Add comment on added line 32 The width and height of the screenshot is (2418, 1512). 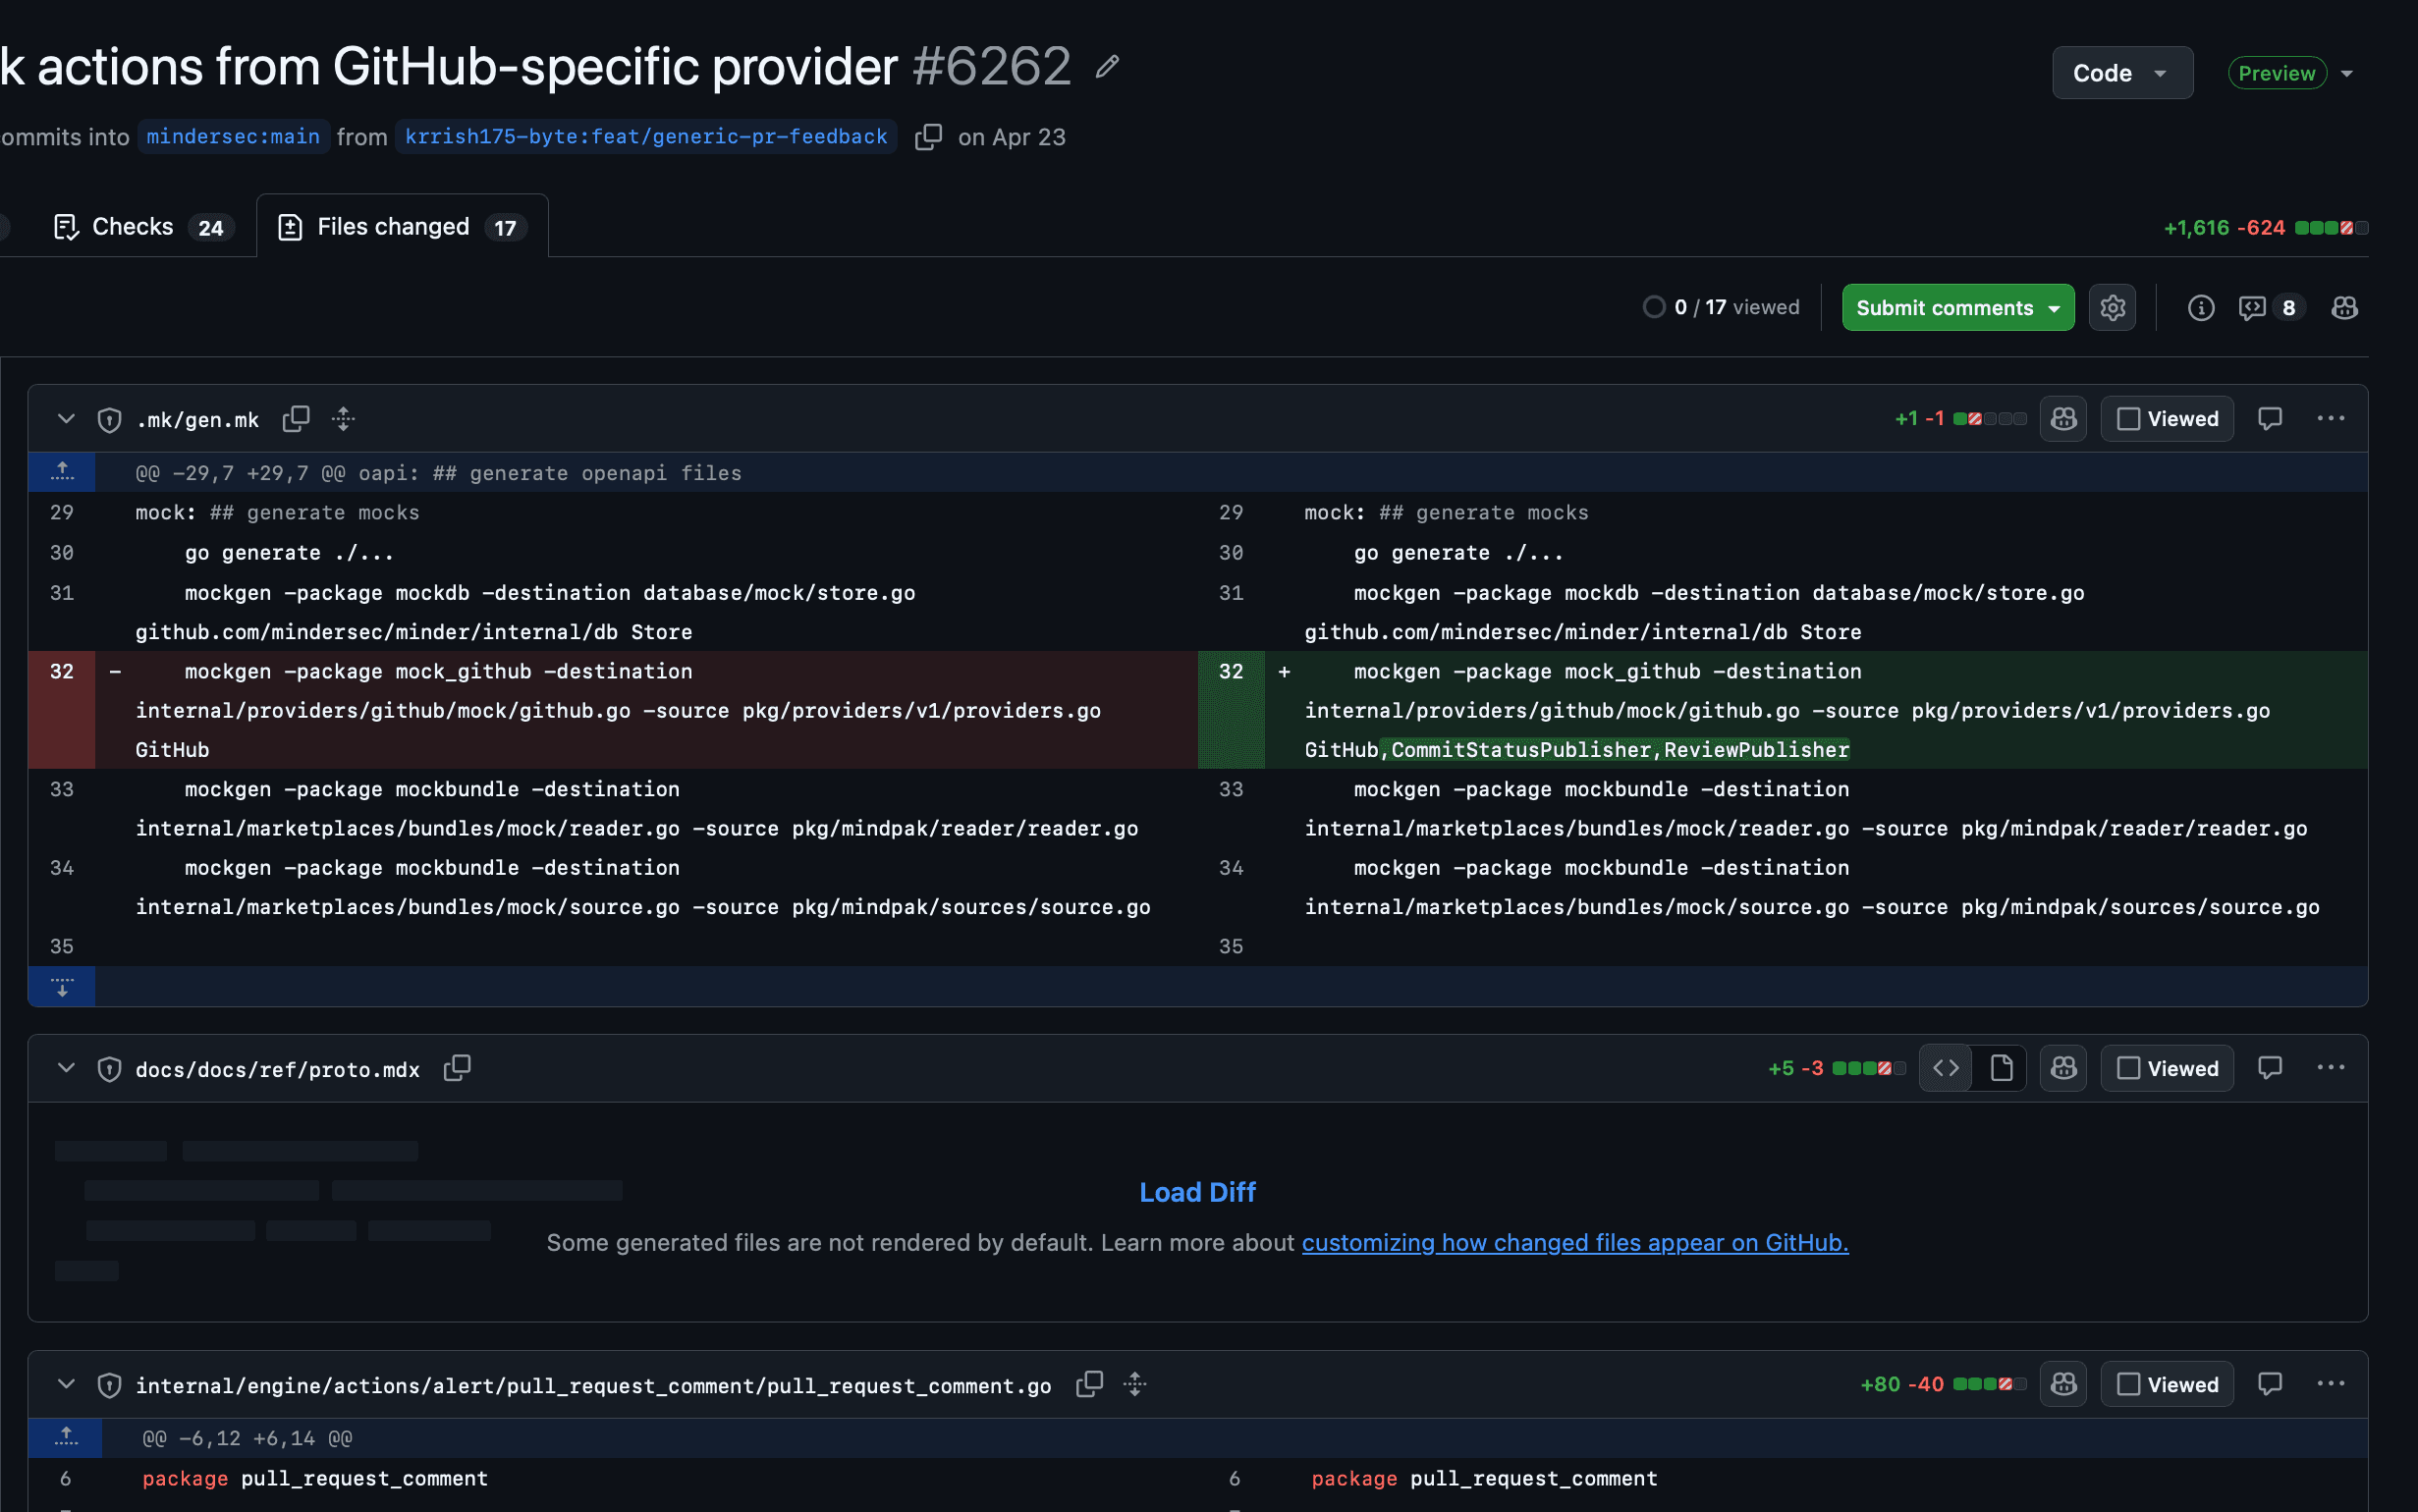coord(1284,672)
